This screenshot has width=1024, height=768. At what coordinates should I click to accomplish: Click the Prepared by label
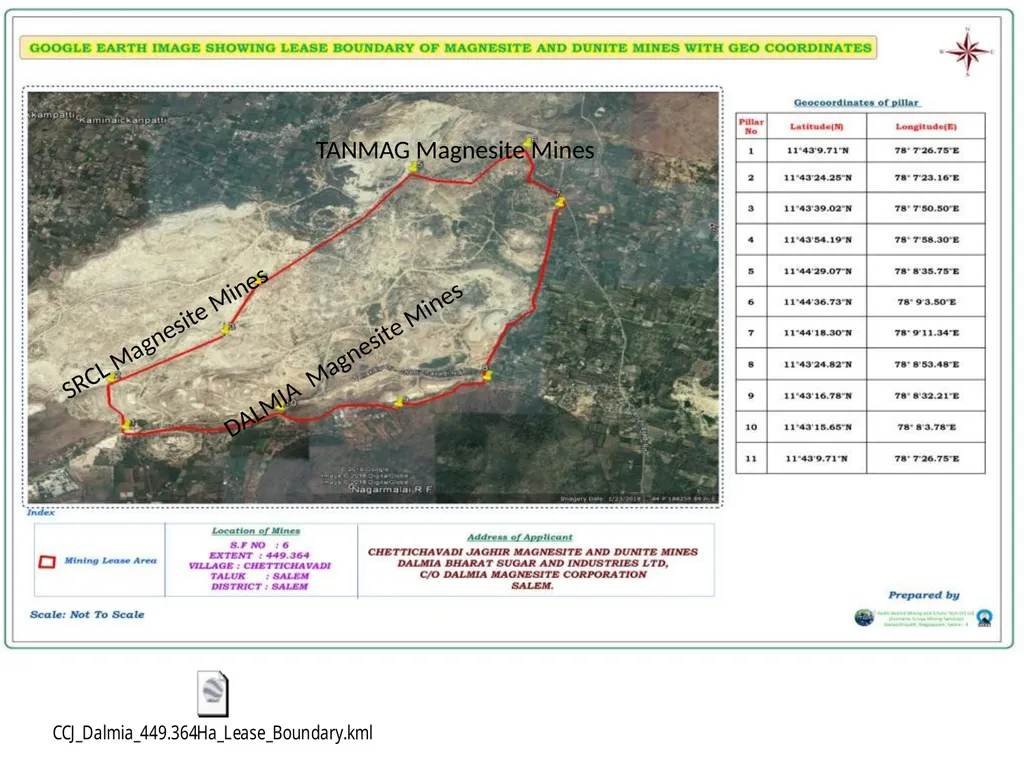(x=923, y=595)
